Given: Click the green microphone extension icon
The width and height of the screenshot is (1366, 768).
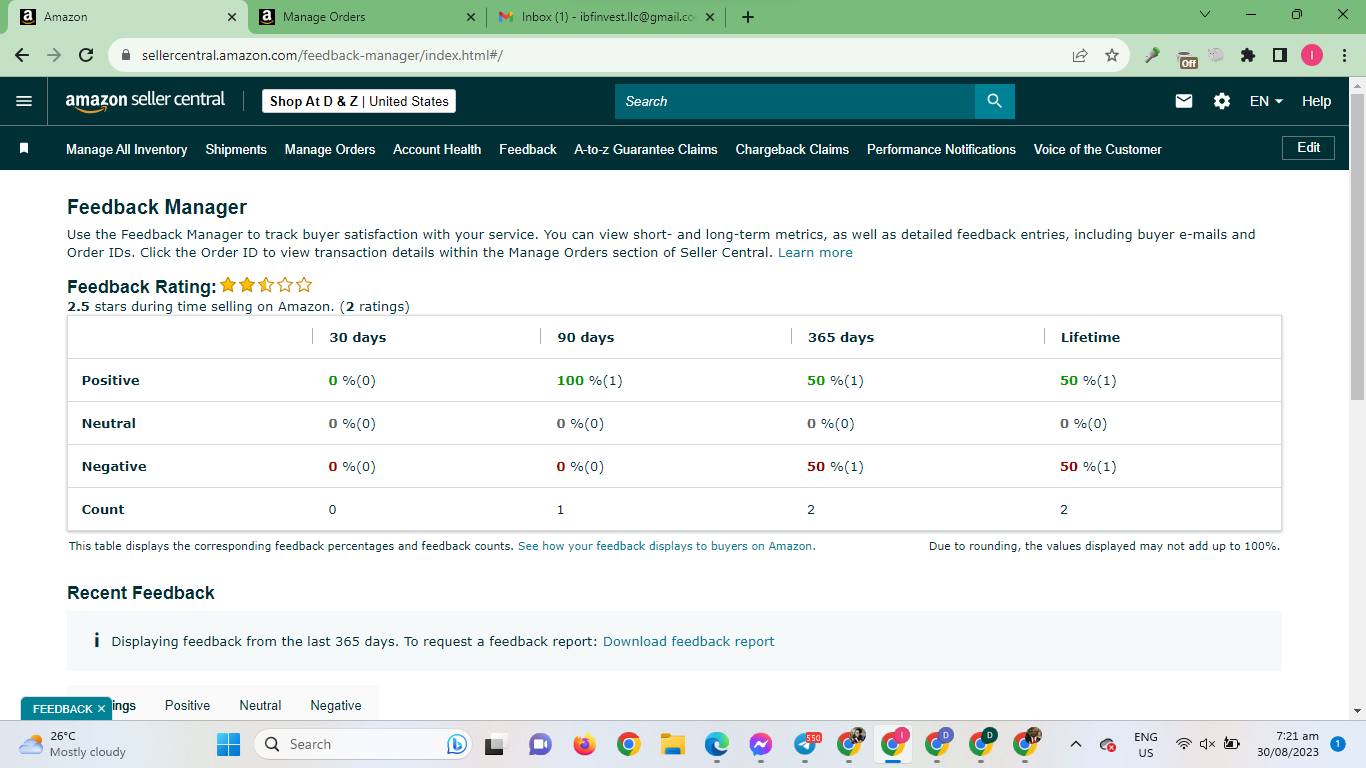Looking at the screenshot, I should point(1152,56).
